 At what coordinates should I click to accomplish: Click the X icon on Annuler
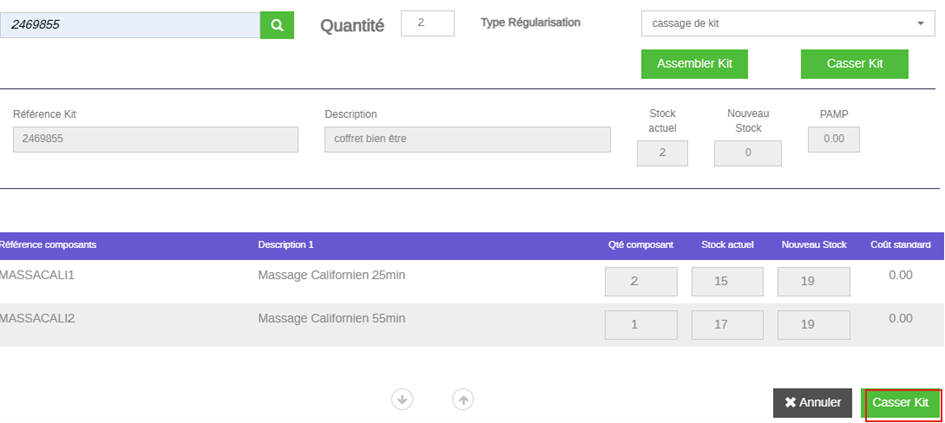[x=790, y=403]
